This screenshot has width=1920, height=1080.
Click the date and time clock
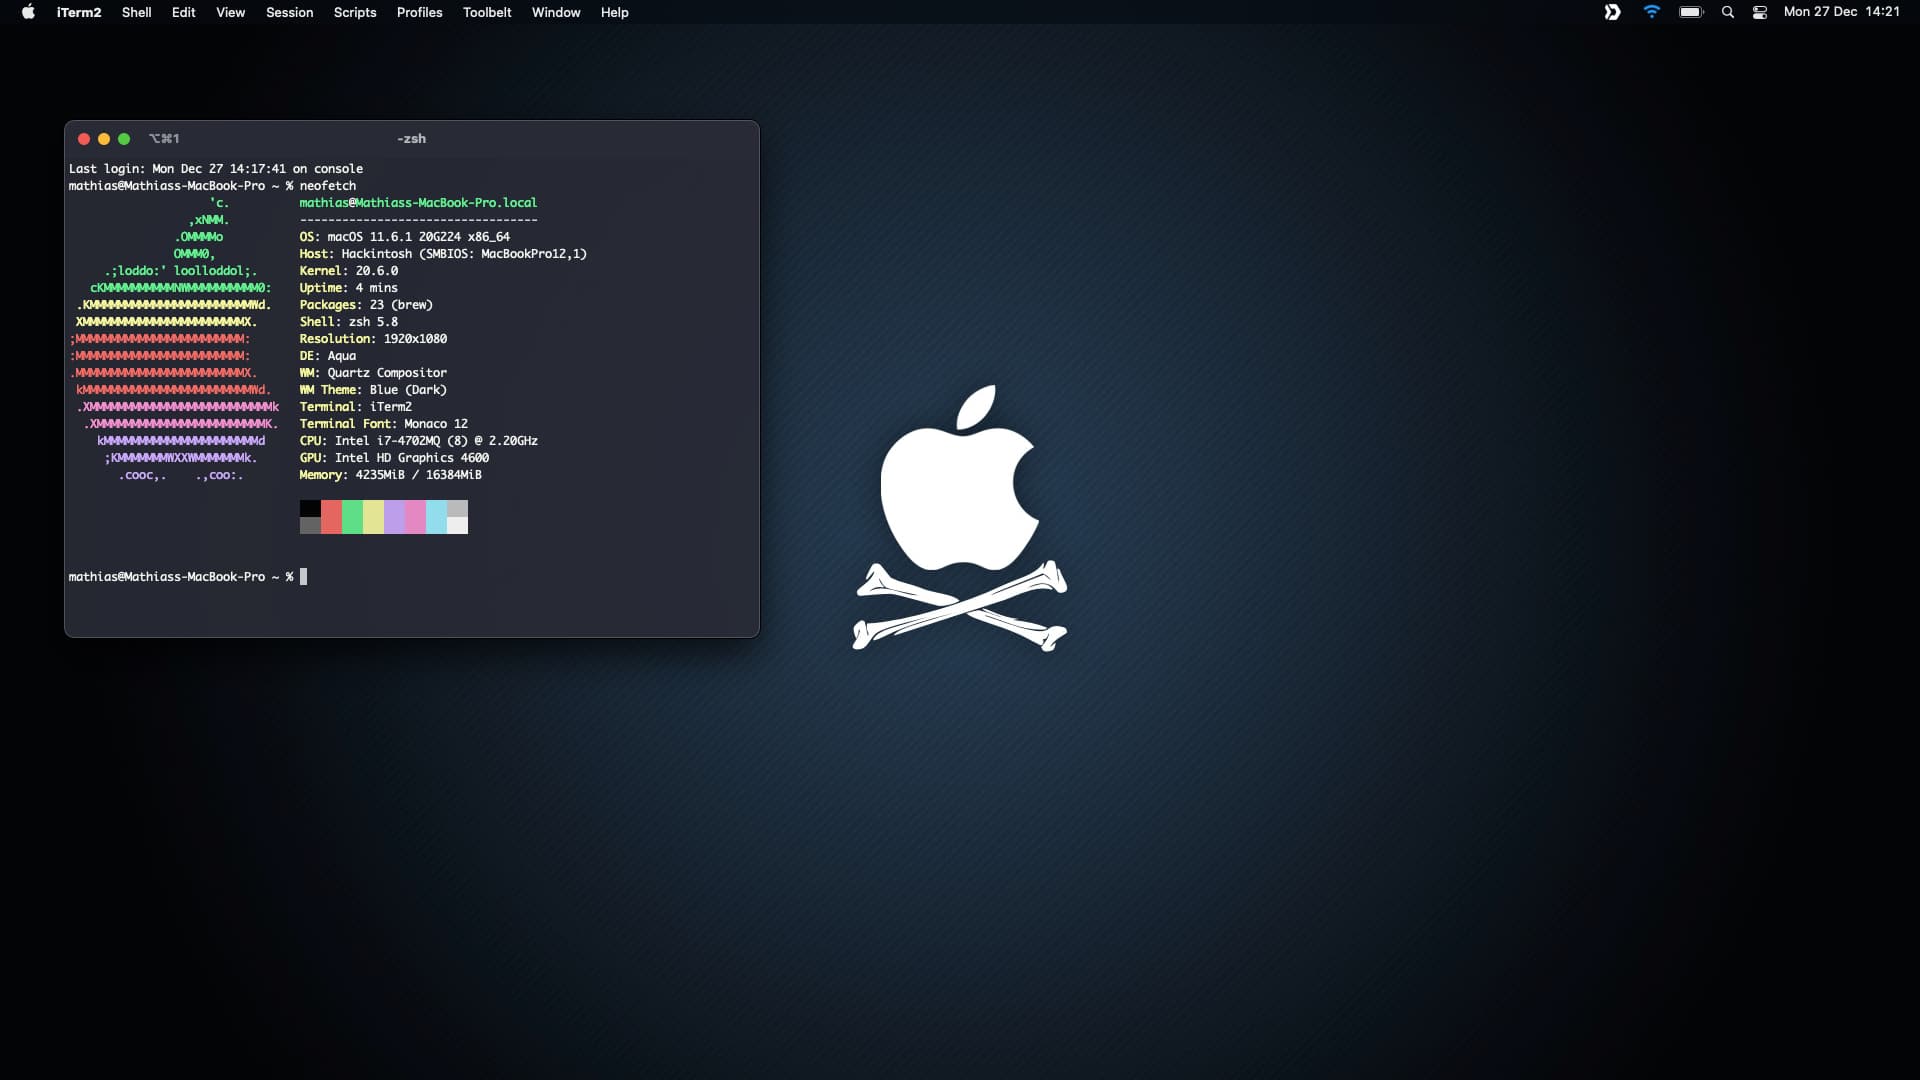1841,12
